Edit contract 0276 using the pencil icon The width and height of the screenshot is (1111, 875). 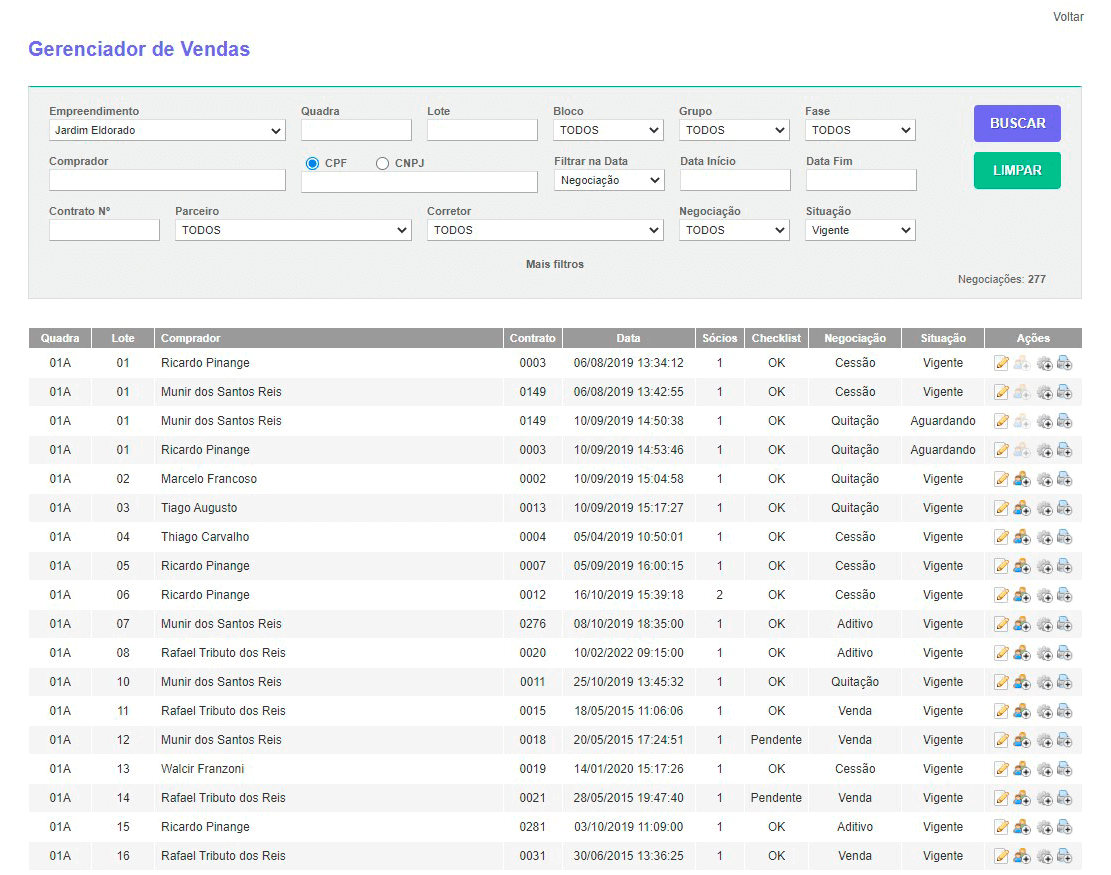(1001, 624)
